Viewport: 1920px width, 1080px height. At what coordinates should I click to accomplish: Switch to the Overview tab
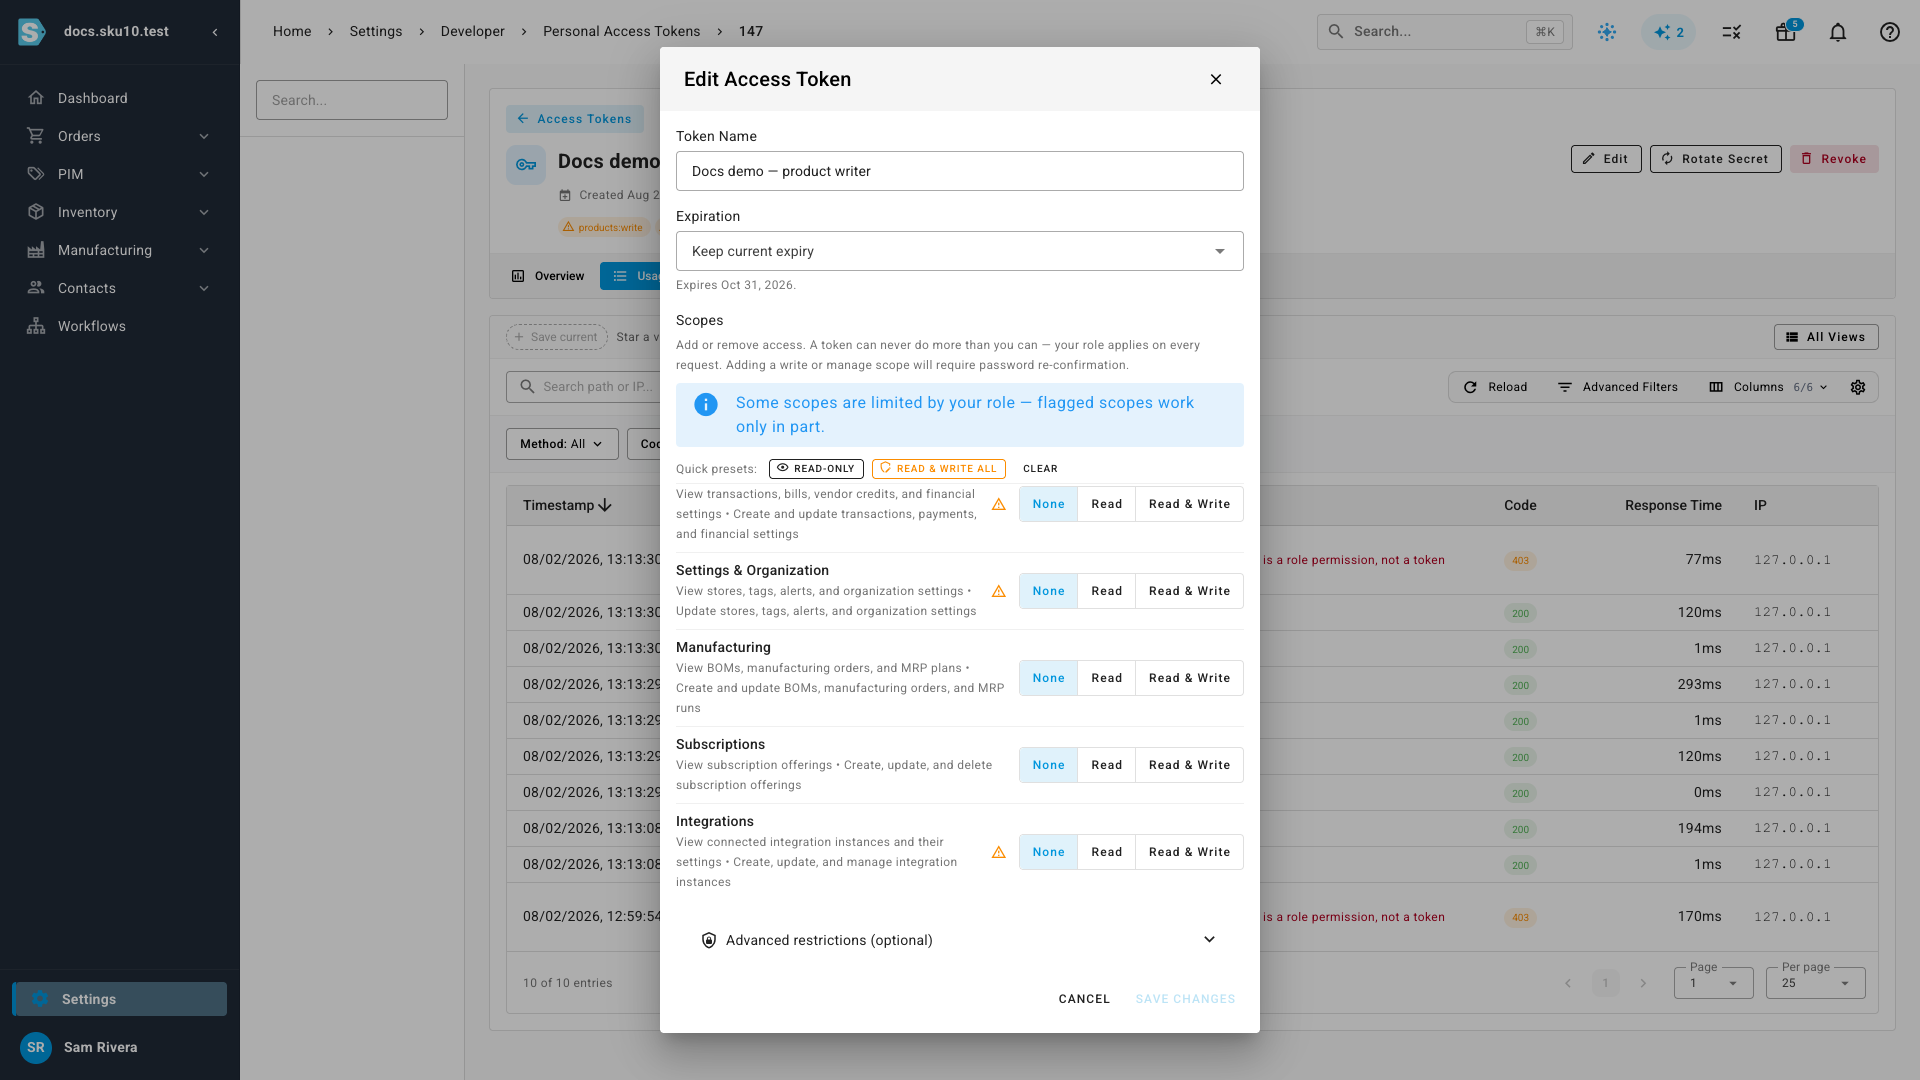tap(548, 276)
